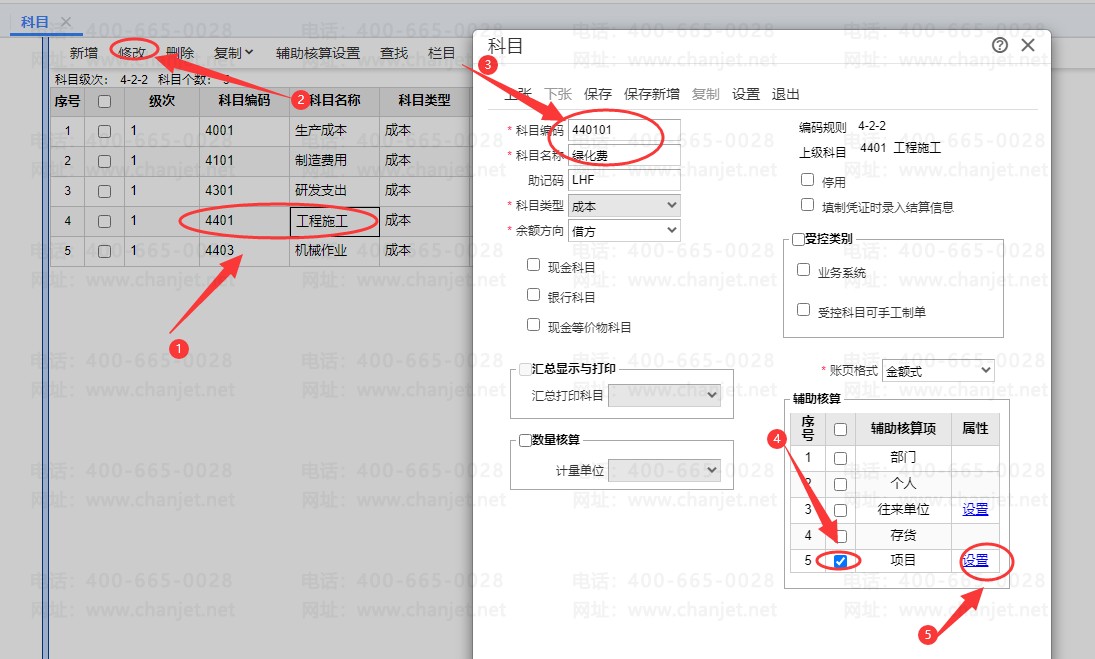Click 保存 in the dialog toolbar
The height and width of the screenshot is (659, 1095).
(x=598, y=94)
